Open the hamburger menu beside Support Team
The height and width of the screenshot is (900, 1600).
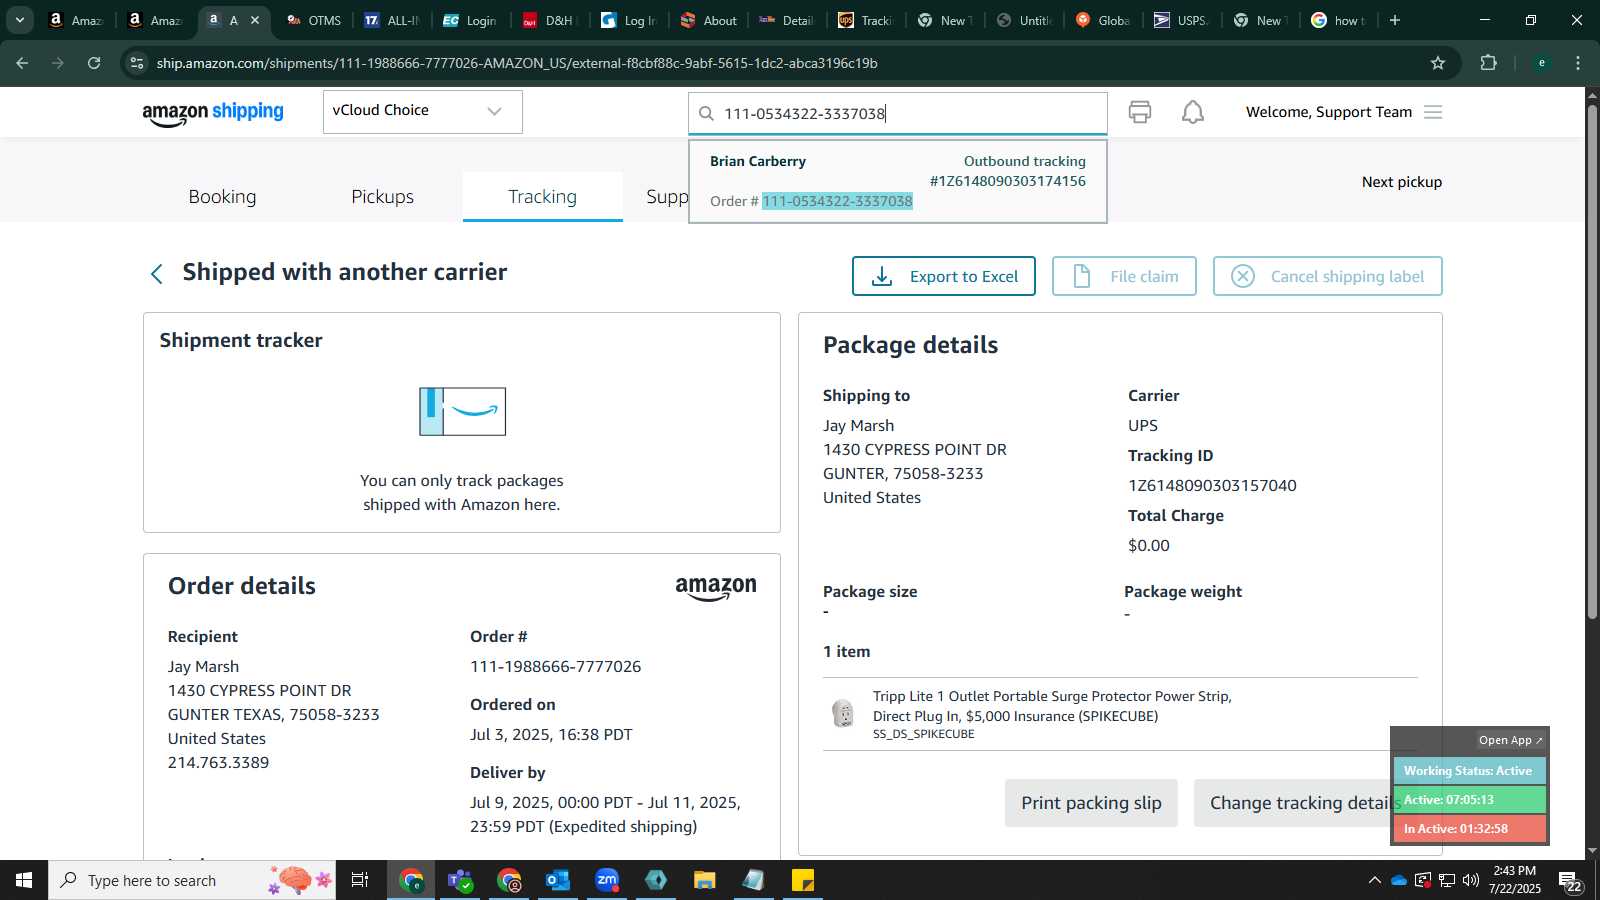[x=1433, y=112]
